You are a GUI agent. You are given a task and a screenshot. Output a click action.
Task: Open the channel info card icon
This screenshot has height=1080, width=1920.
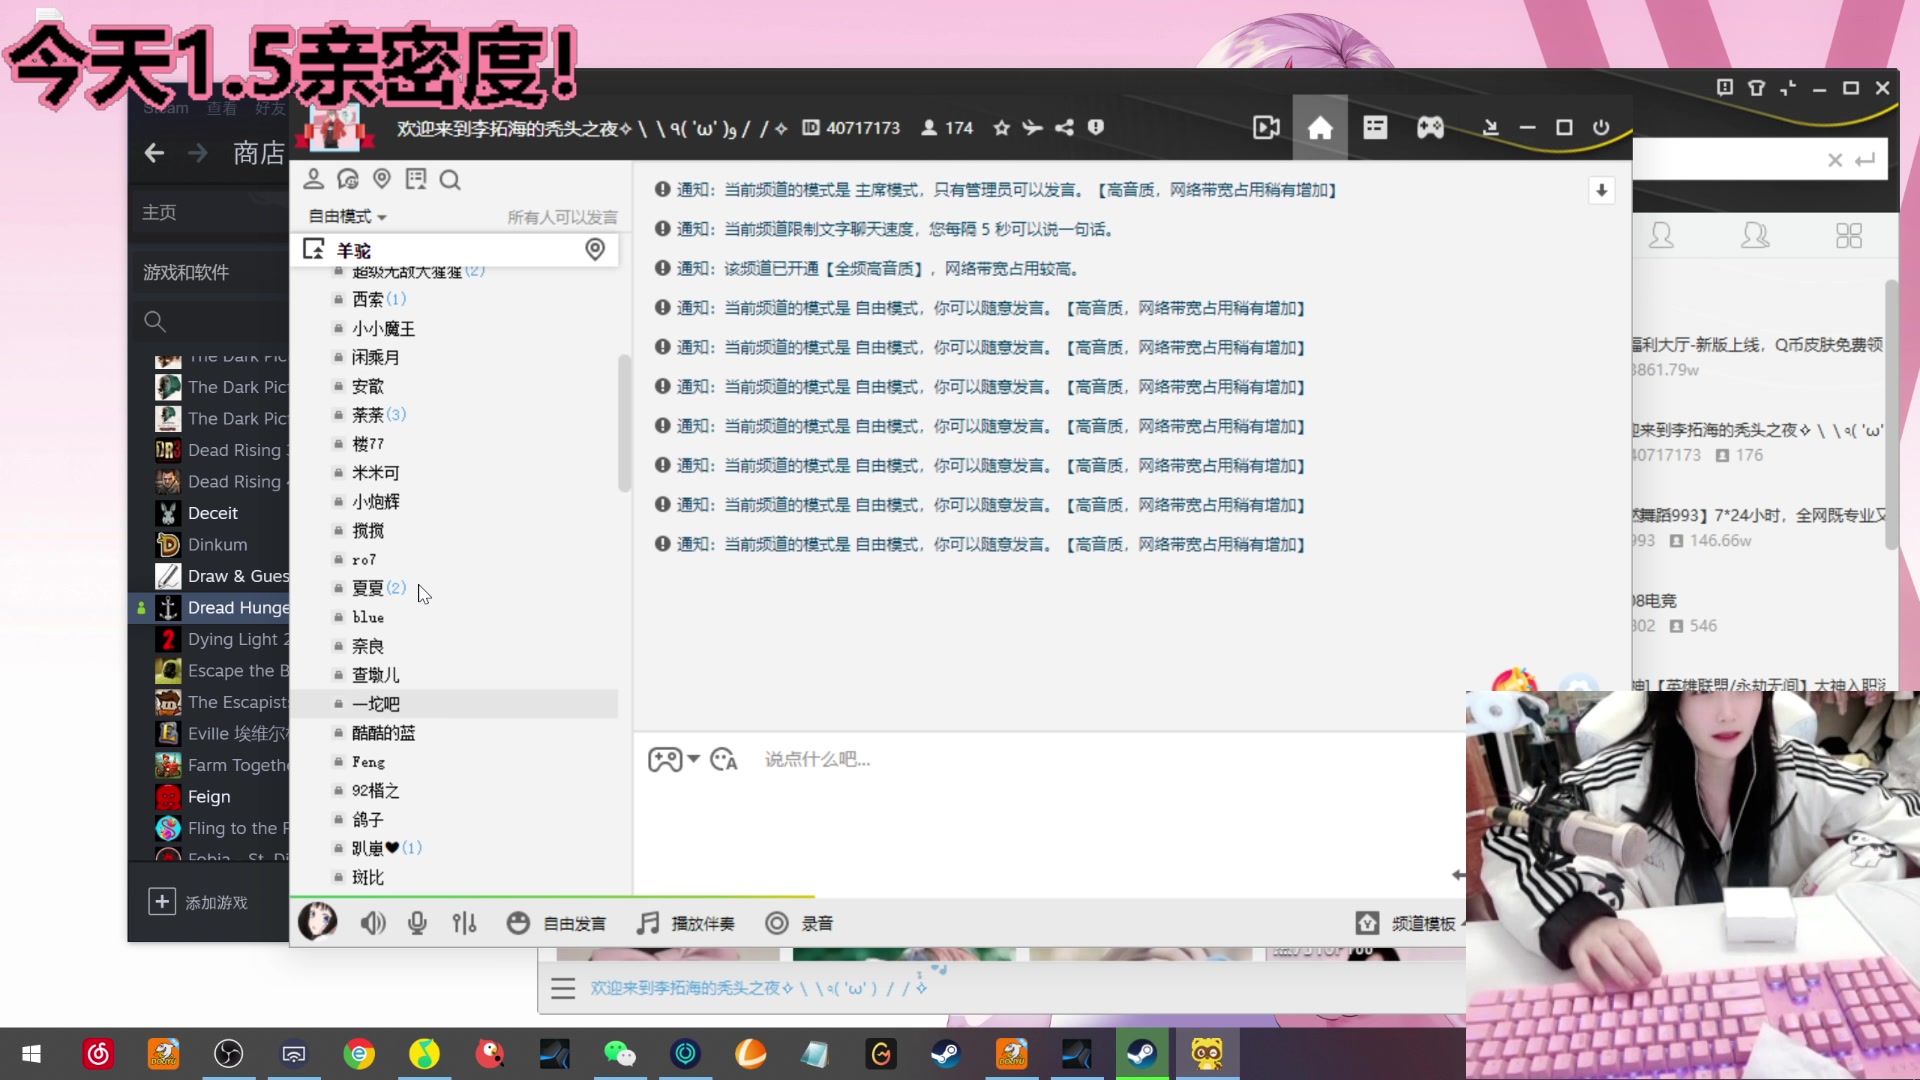point(416,178)
